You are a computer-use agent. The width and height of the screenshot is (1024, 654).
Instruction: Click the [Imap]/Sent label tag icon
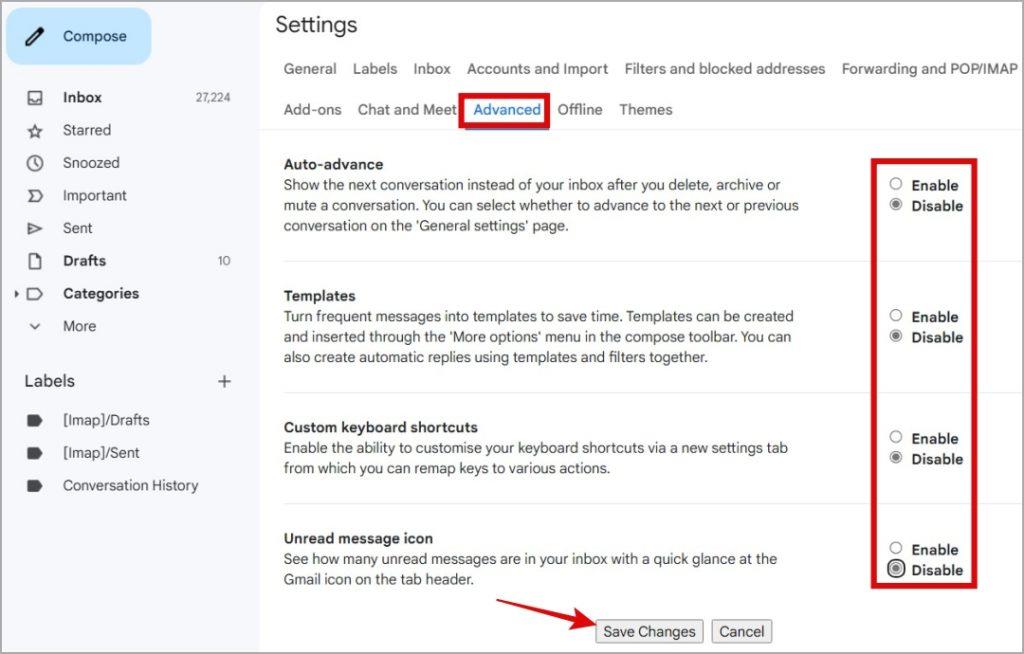click(x=35, y=453)
